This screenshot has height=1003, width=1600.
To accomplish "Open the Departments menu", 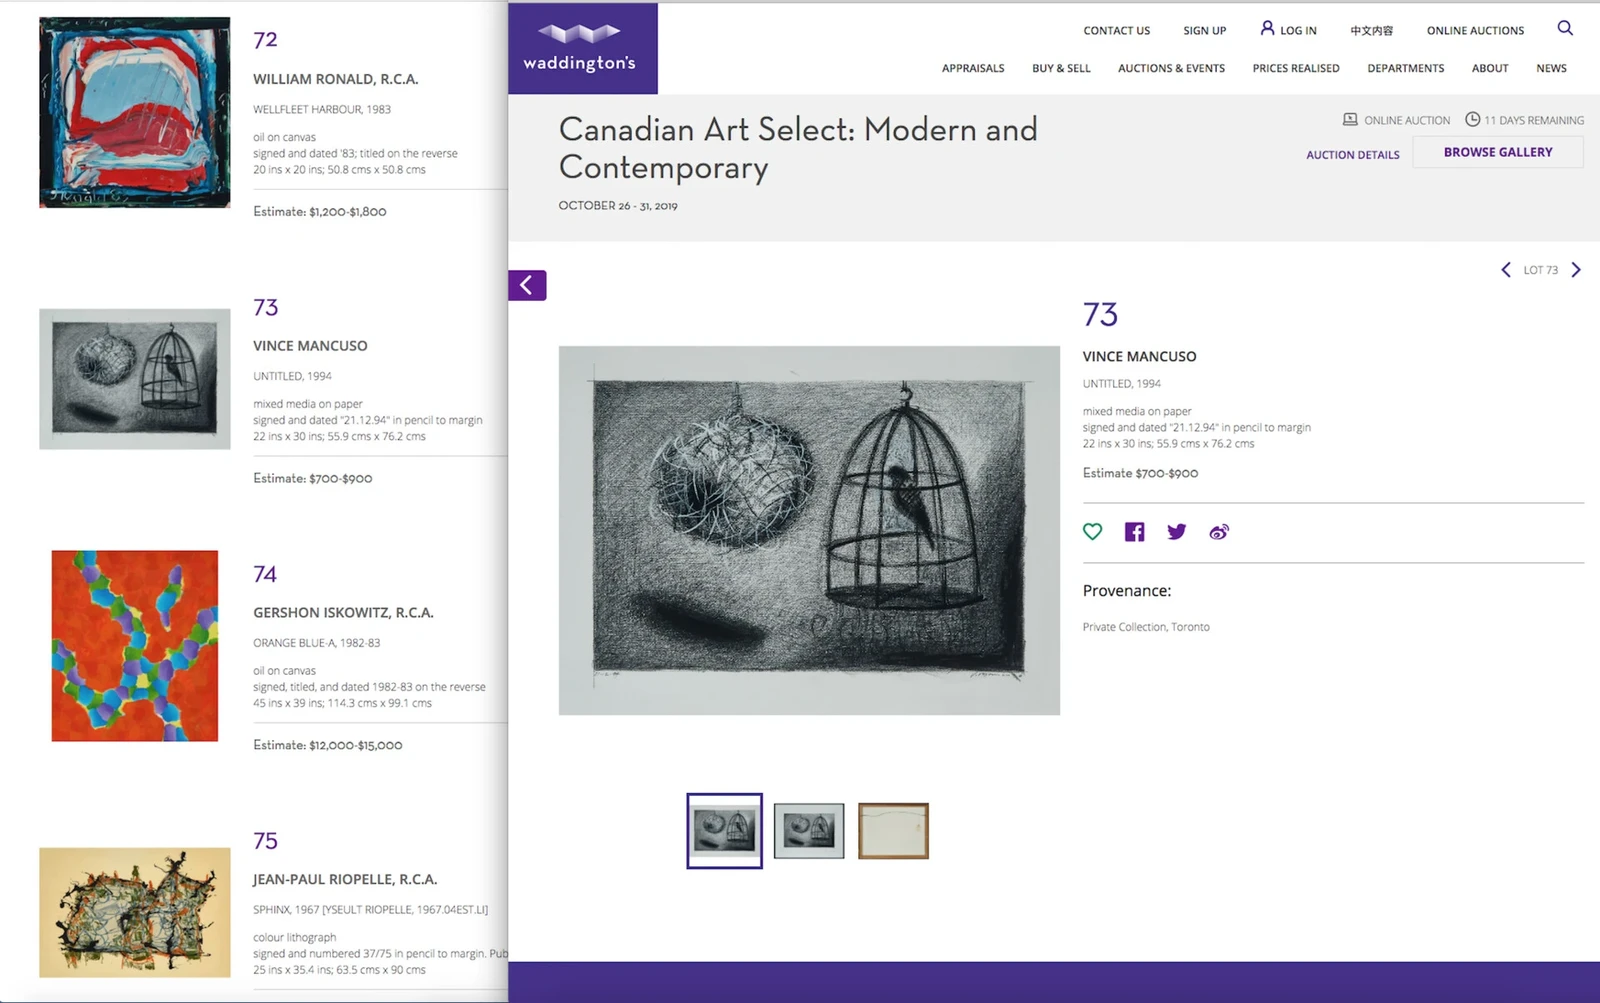I will pos(1405,68).
